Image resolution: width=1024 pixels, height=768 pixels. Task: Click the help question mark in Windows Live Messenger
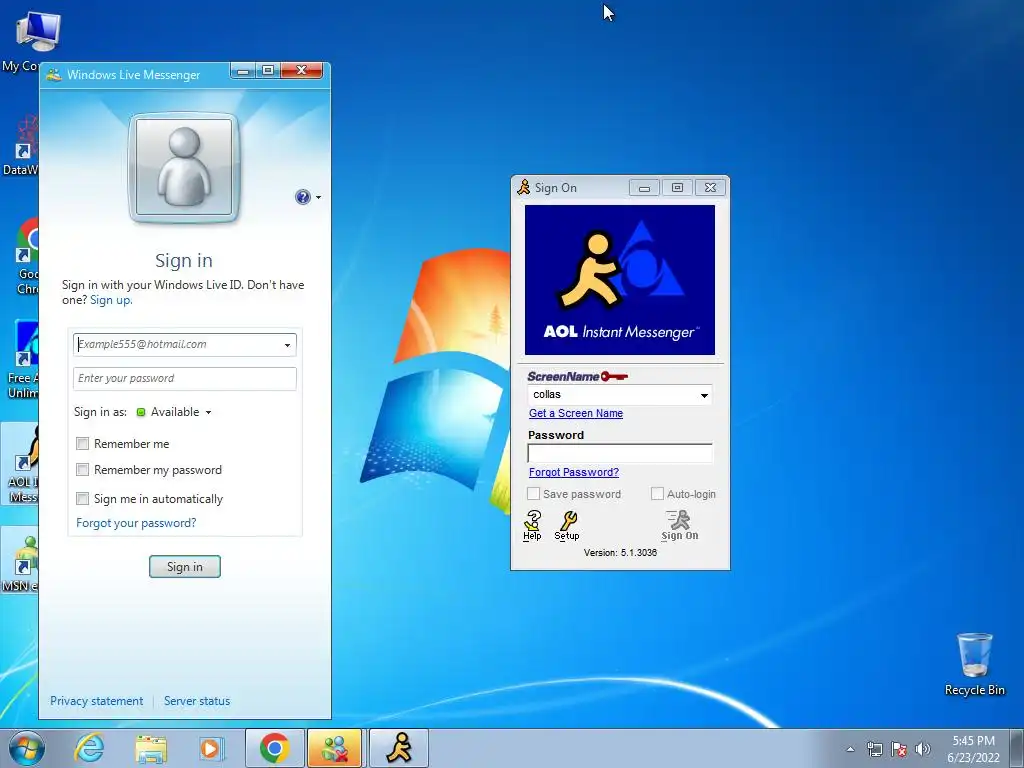click(302, 197)
